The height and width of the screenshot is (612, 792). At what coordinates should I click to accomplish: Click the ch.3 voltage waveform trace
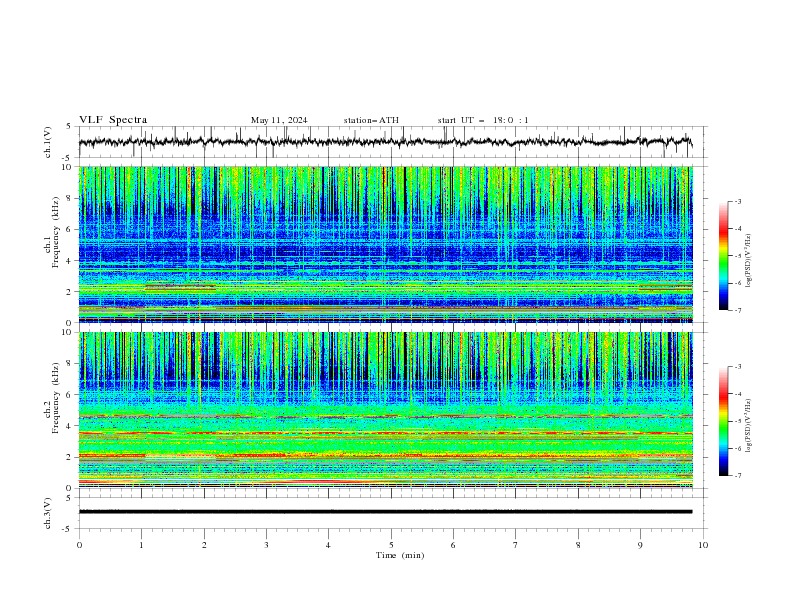click(x=385, y=512)
